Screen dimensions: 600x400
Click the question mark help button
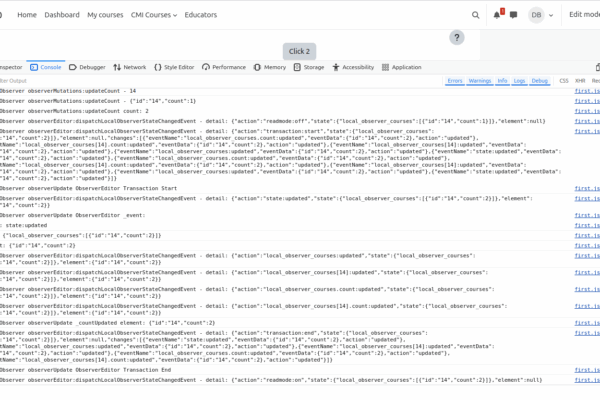(457, 37)
